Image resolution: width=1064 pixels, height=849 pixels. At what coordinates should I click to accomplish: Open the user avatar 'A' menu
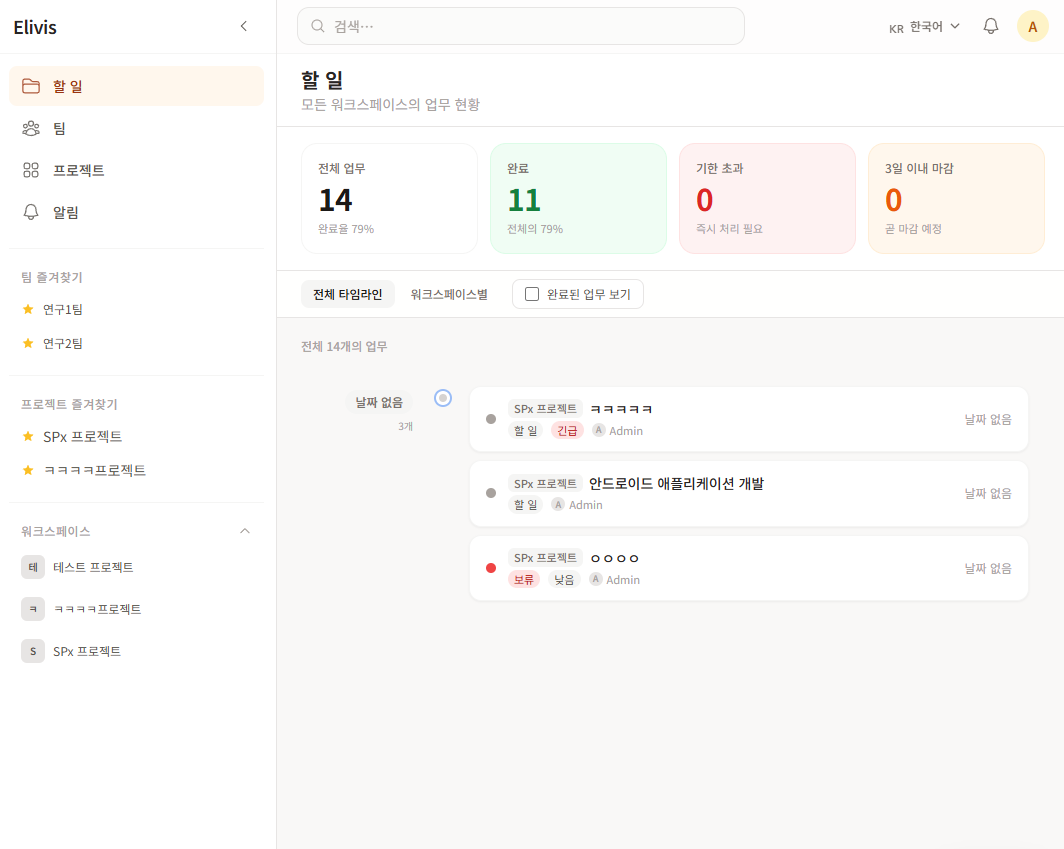tap(1032, 26)
